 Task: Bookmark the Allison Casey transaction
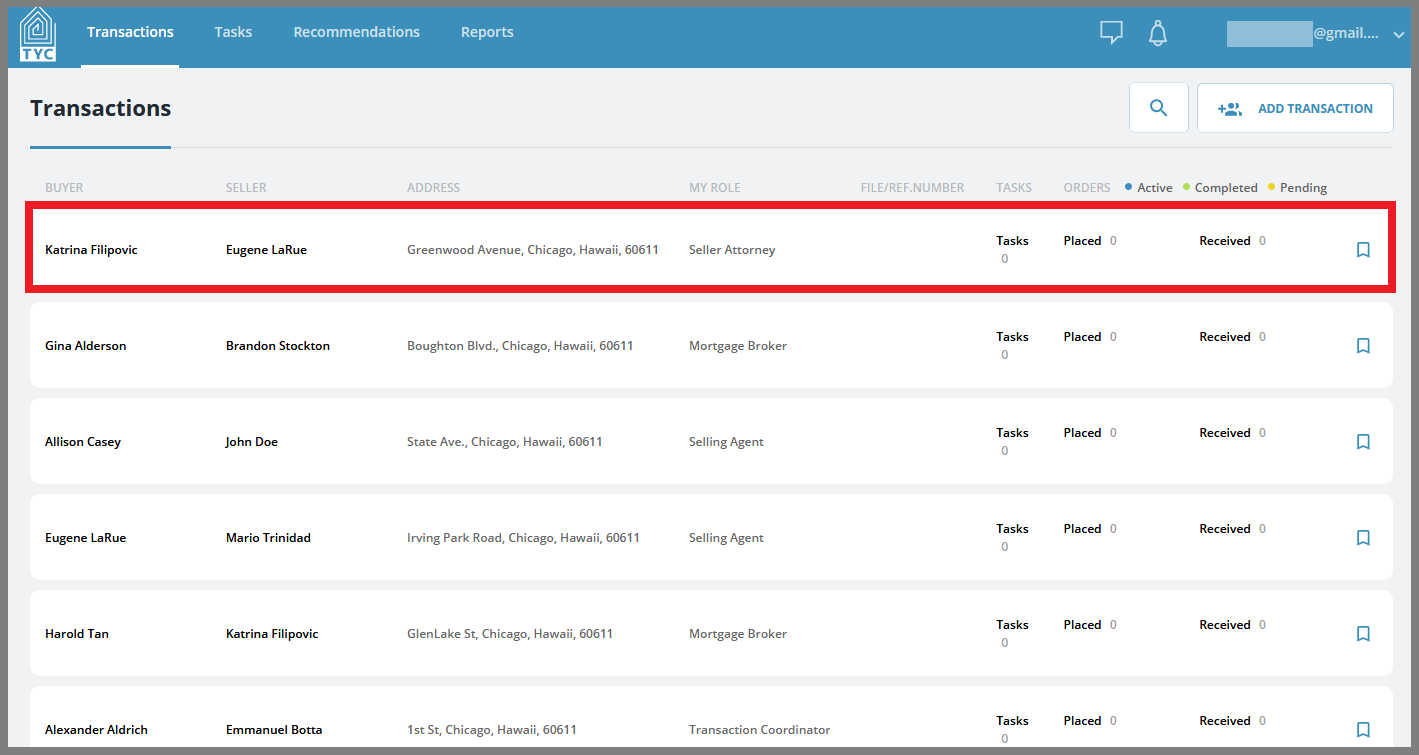tap(1363, 442)
